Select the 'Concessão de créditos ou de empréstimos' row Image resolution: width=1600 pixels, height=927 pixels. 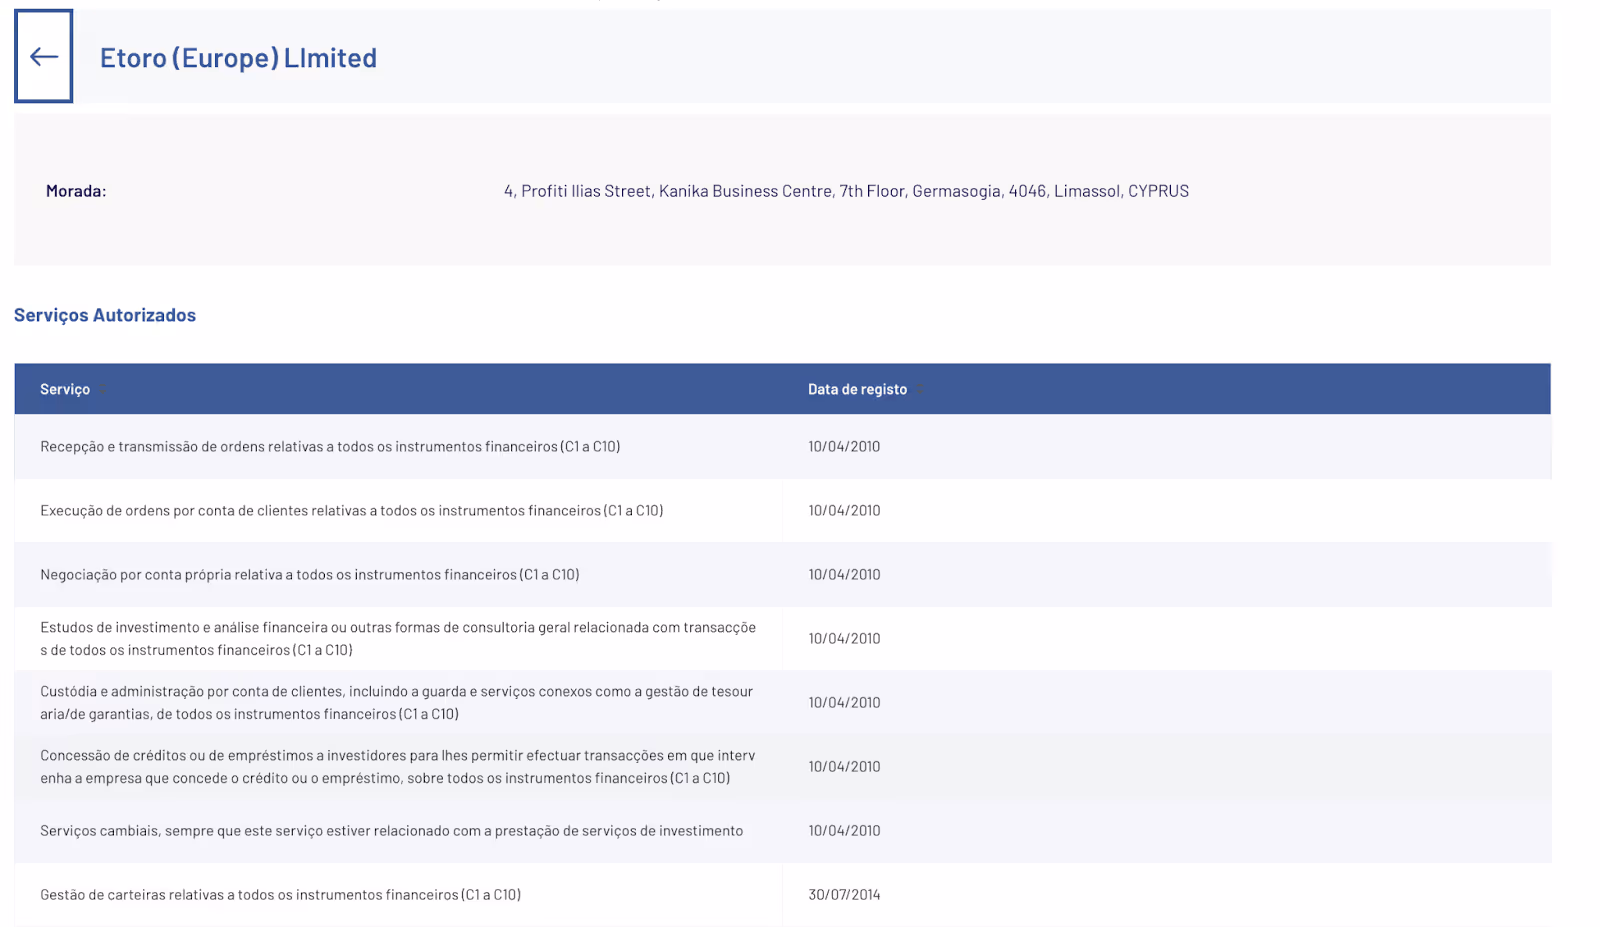pos(783,767)
